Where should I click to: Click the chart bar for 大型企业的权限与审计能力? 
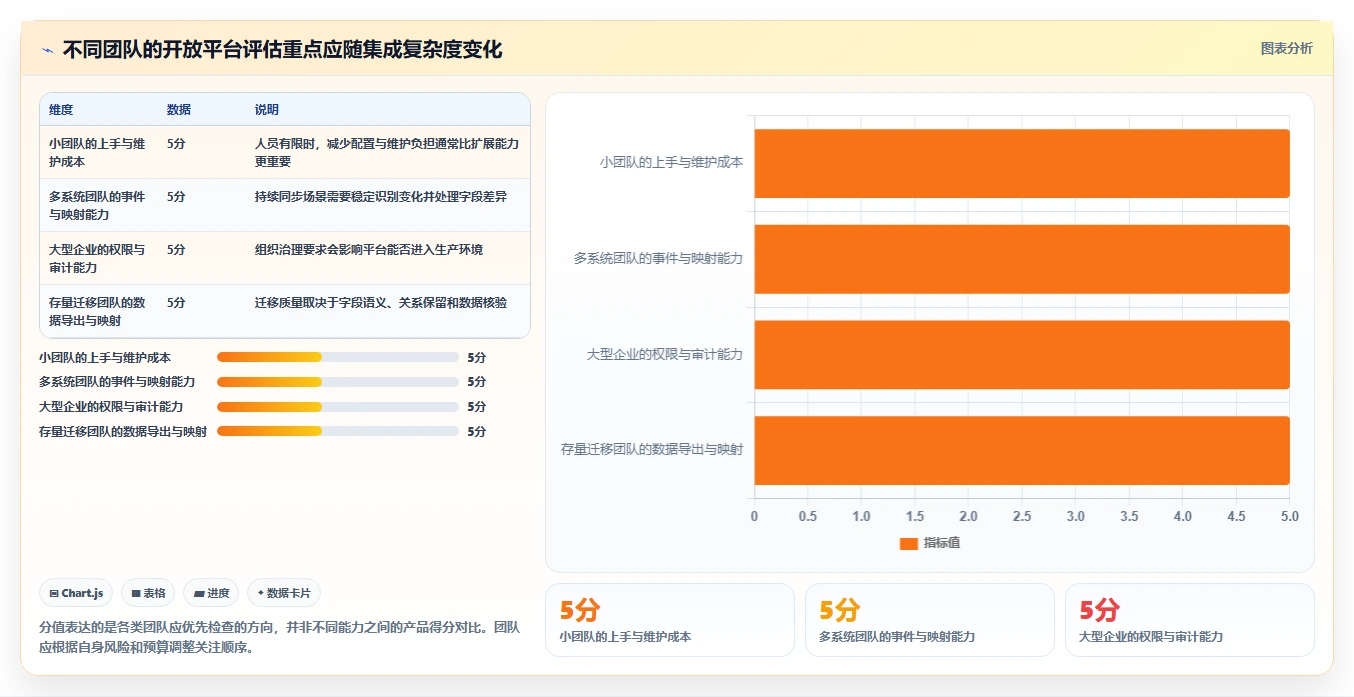tap(1022, 355)
